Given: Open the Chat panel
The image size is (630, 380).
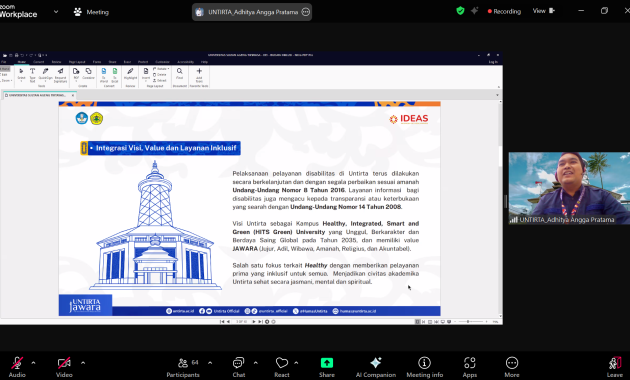Looking at the screenshot, I should [x=238, y=367].
